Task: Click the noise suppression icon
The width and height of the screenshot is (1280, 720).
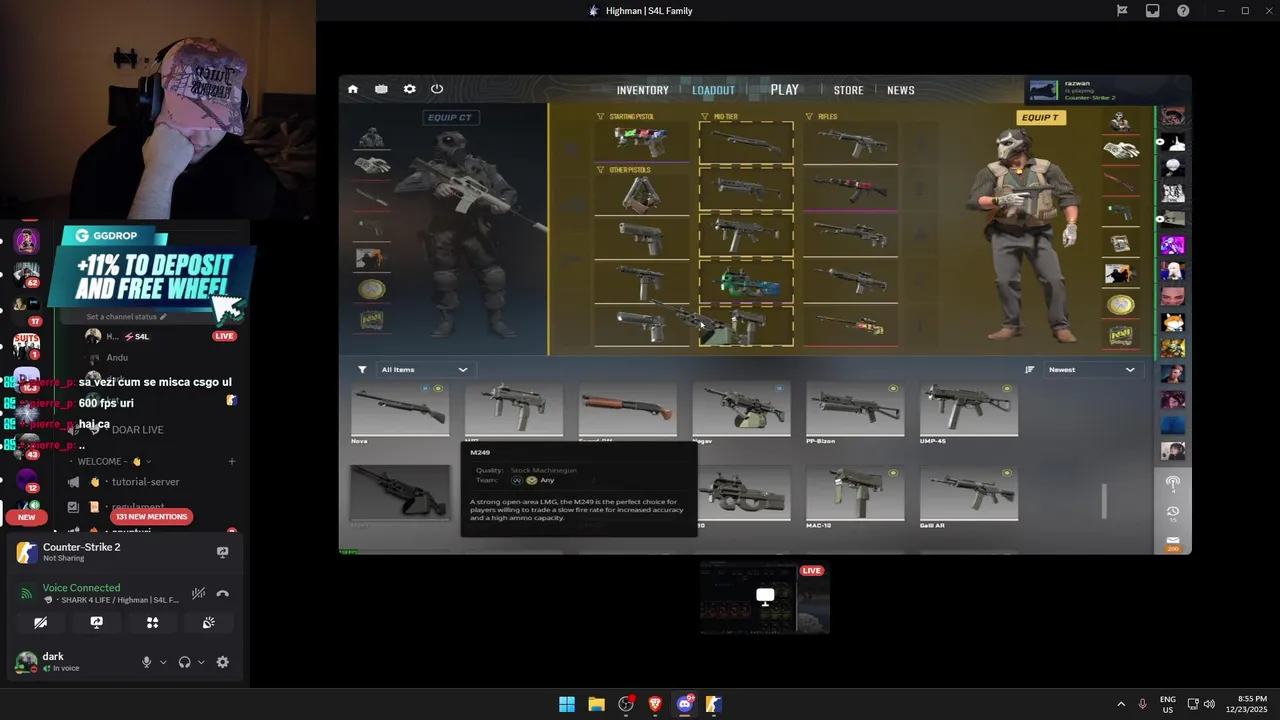Action: click(x=198, y=594)
